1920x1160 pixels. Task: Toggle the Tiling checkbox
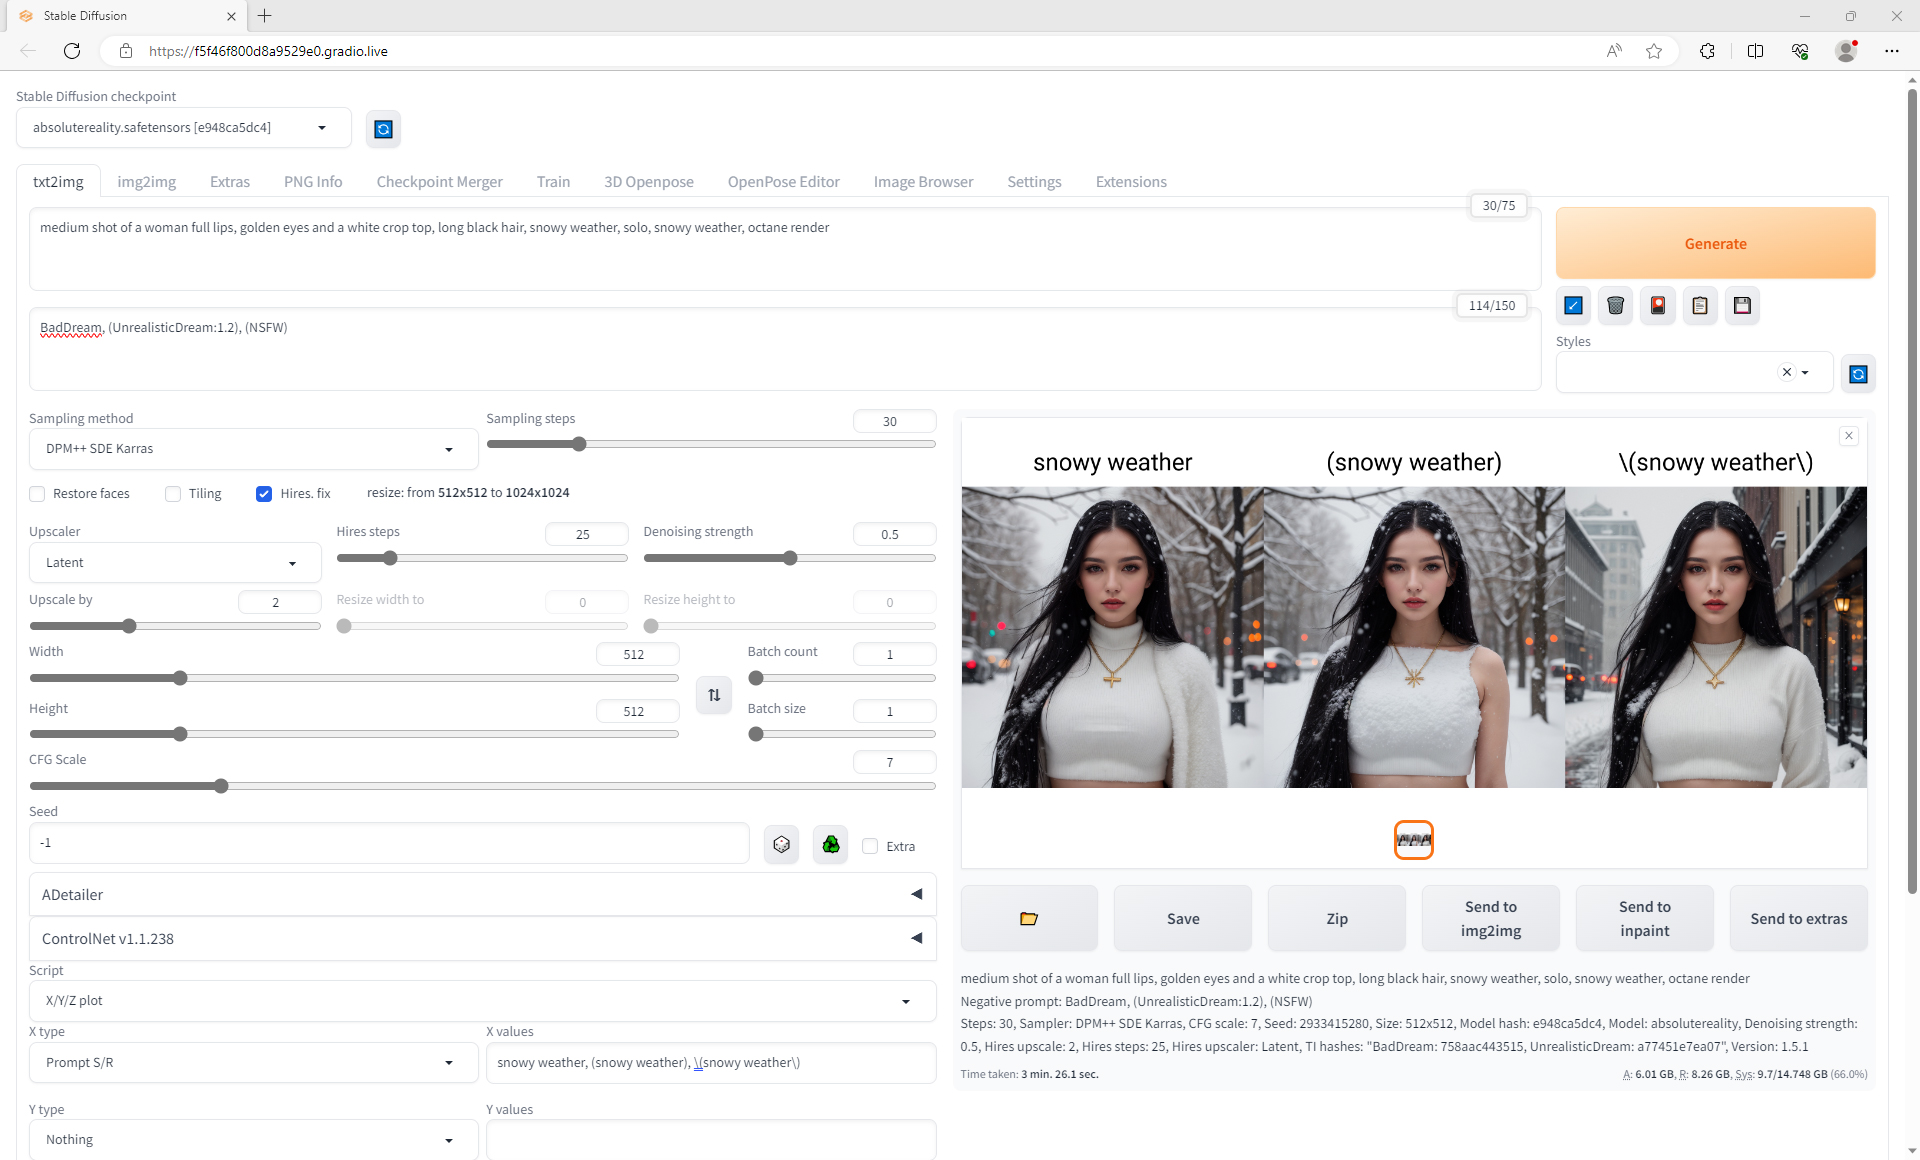point(173,494)
